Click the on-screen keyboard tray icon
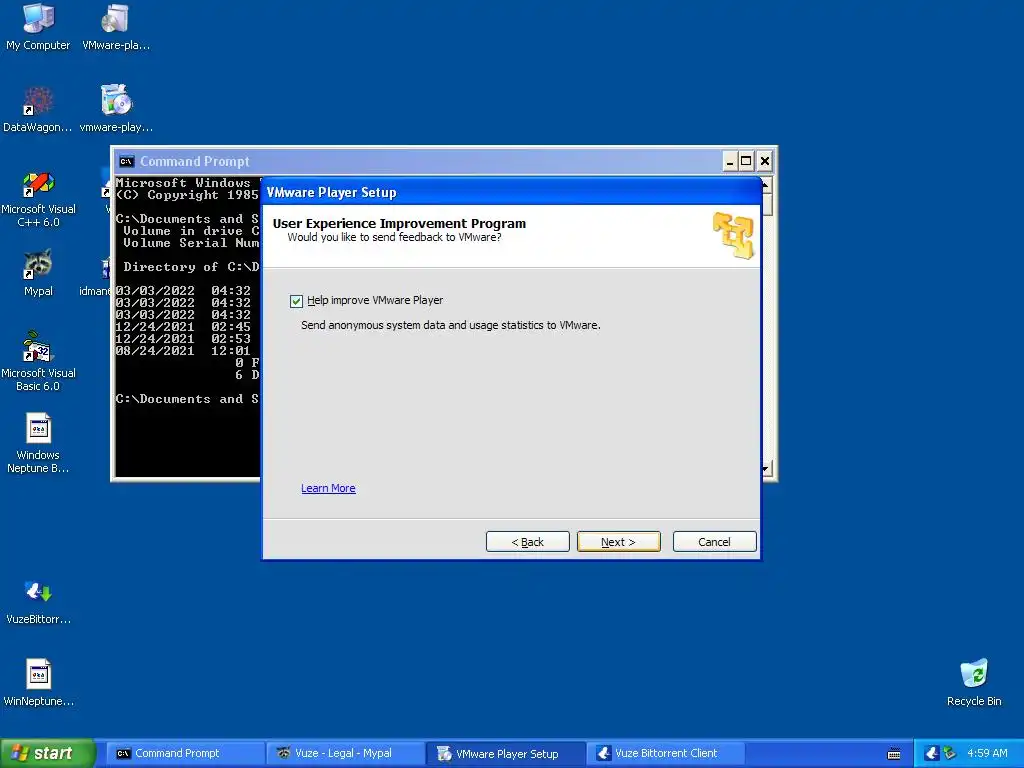Image resolution: width=1024 pixels, height=768 pixels. pos(894,754)
